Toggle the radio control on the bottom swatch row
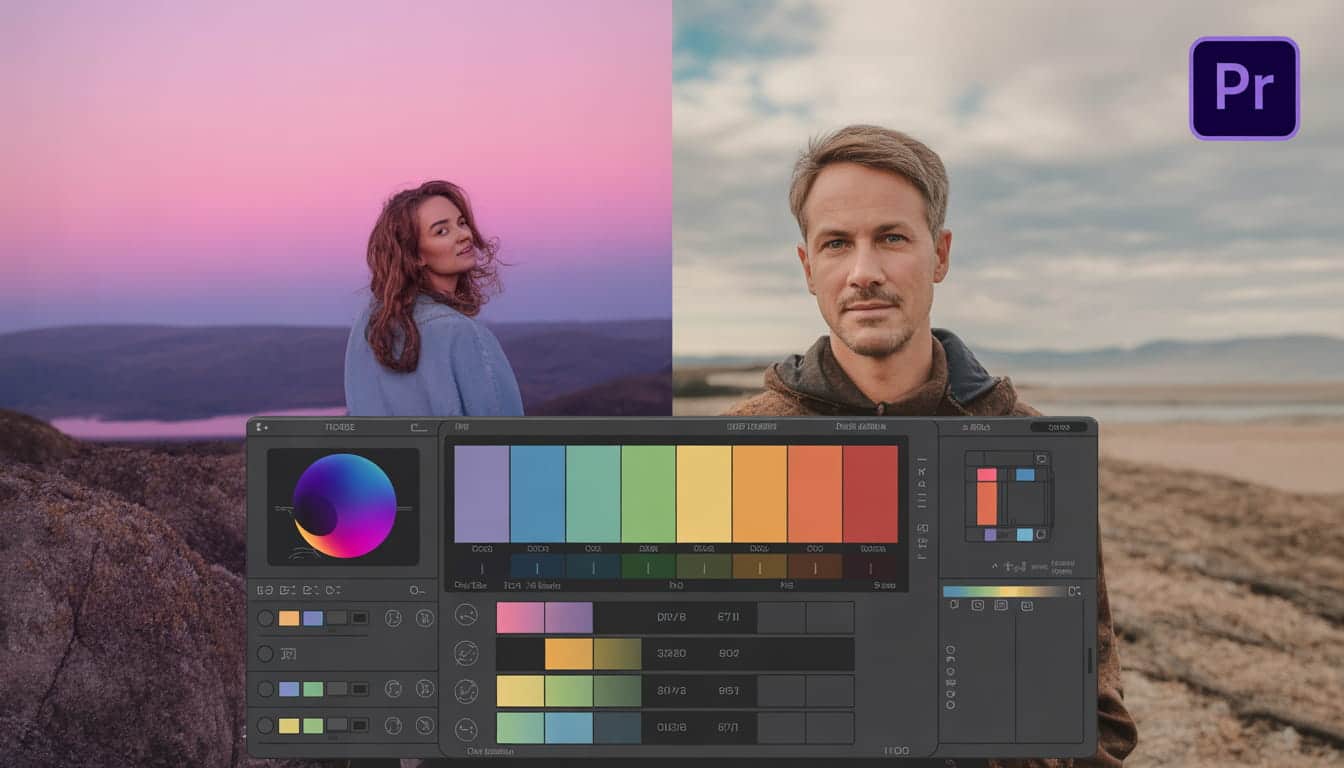 (265, 724)
